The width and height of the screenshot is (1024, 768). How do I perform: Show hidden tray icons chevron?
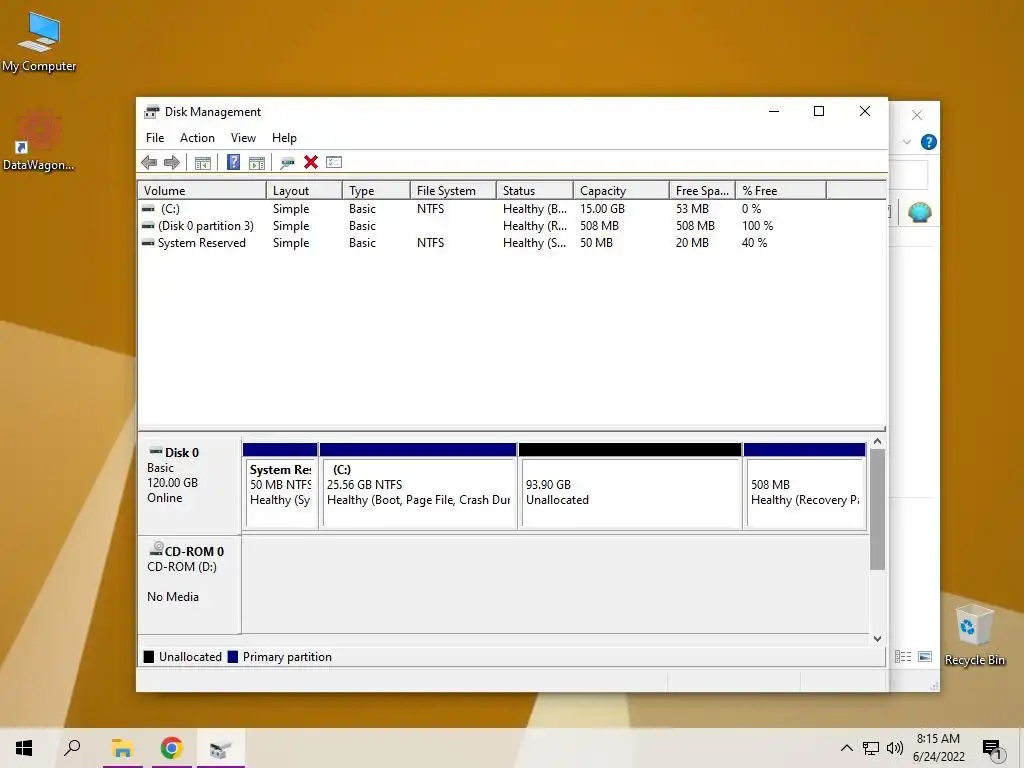[846, 748]
